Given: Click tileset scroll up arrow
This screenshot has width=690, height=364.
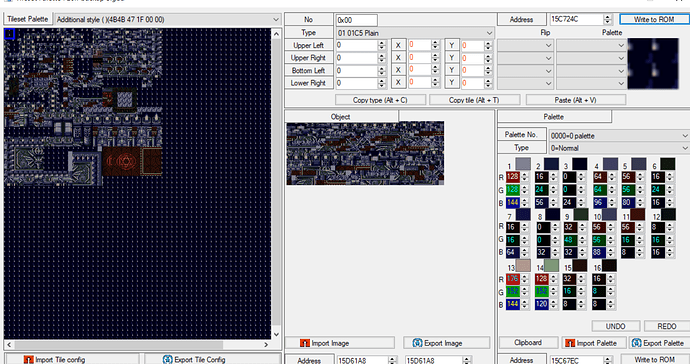Looking at the screenshot, I should tap(276, 34).
